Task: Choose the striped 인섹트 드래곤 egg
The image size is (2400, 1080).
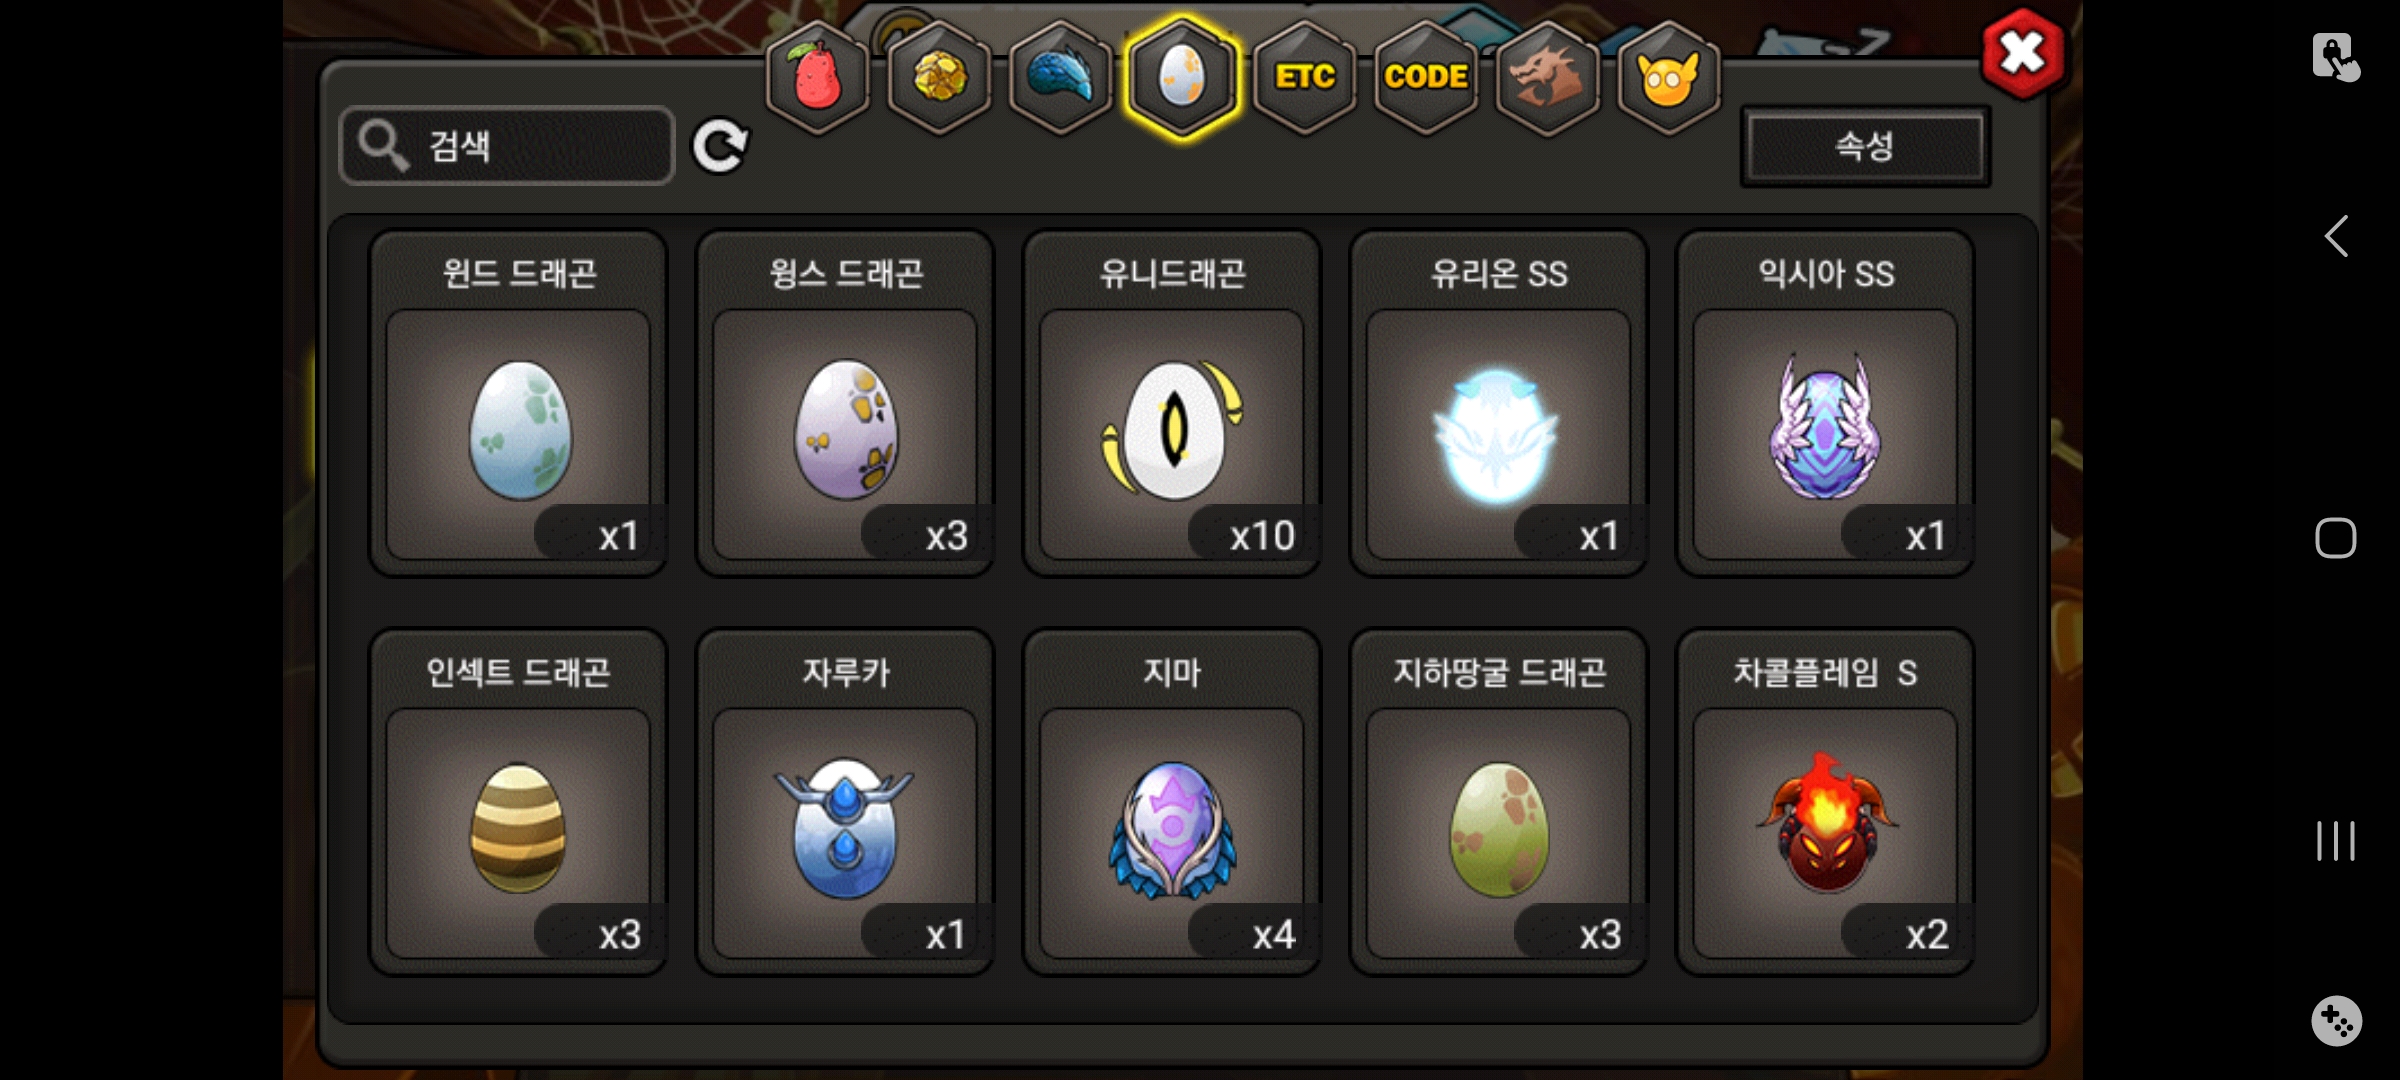Action: point(518,802)
